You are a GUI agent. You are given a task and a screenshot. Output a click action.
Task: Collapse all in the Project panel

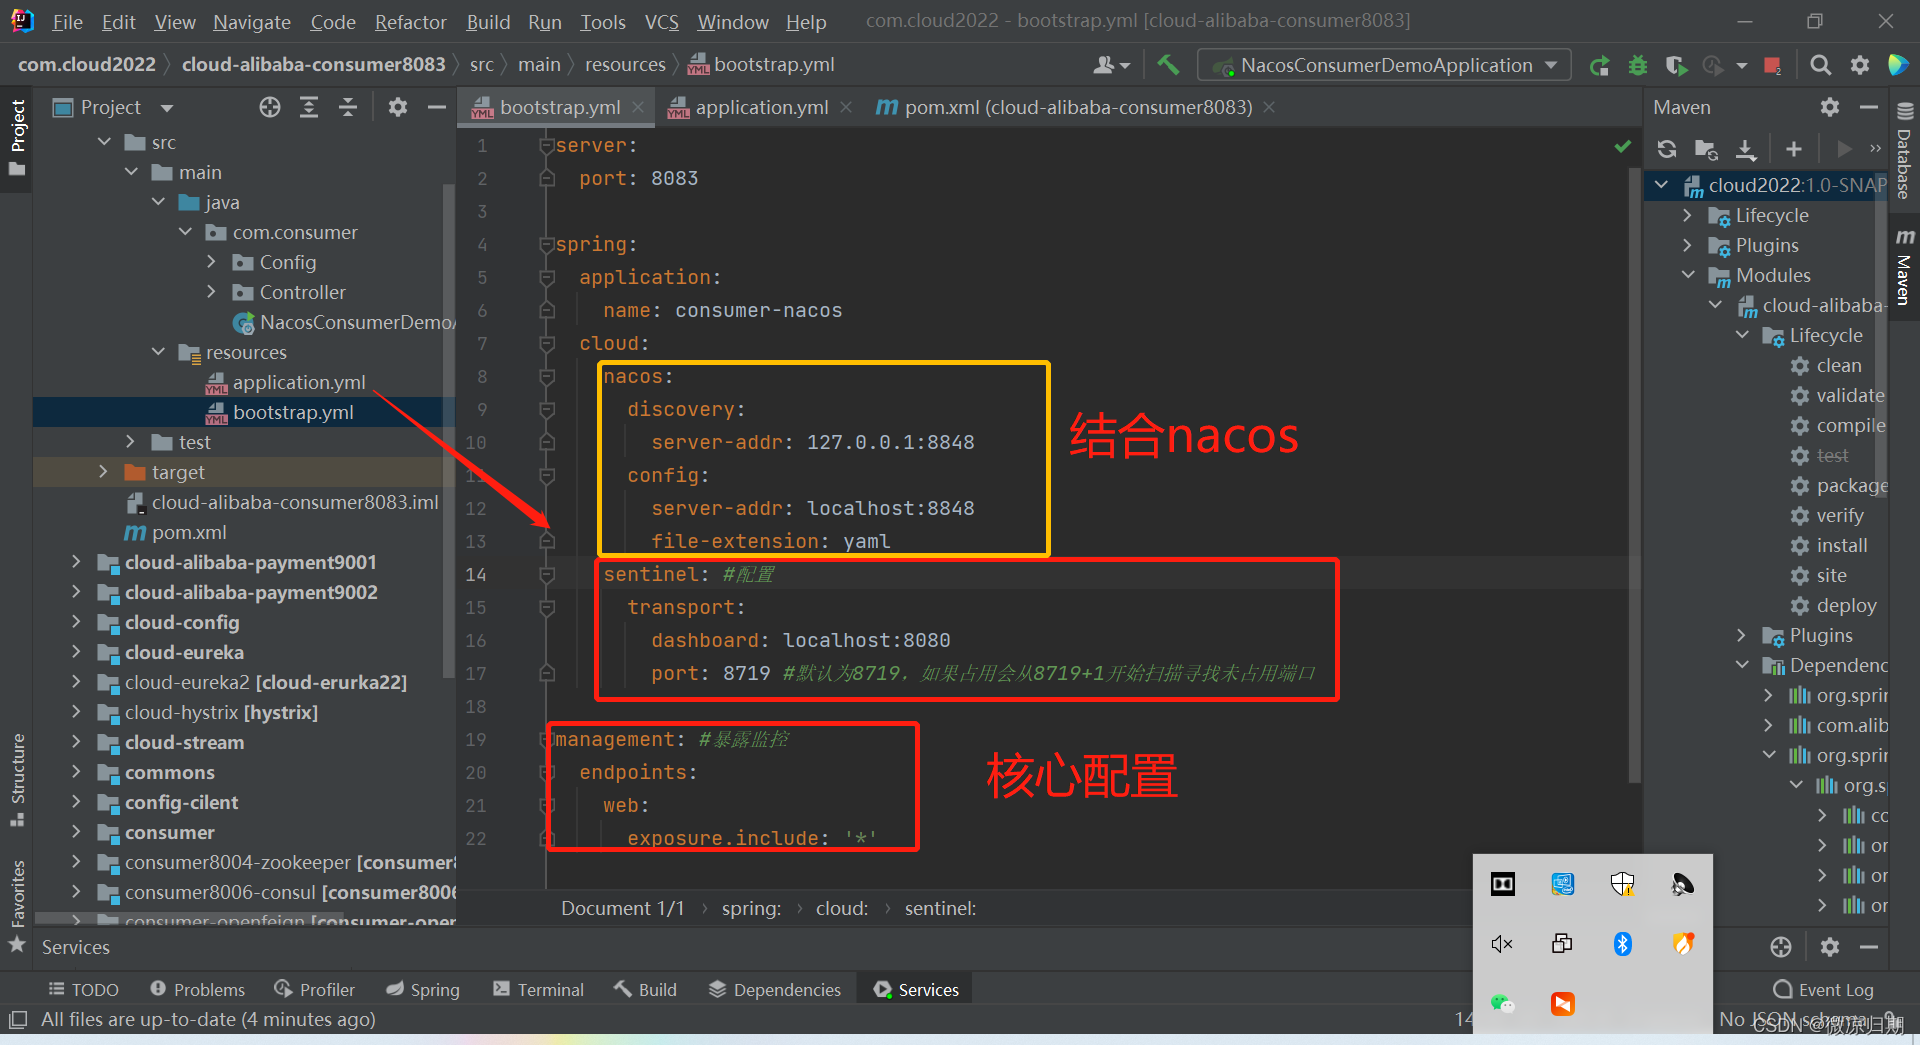click(348, 107)
